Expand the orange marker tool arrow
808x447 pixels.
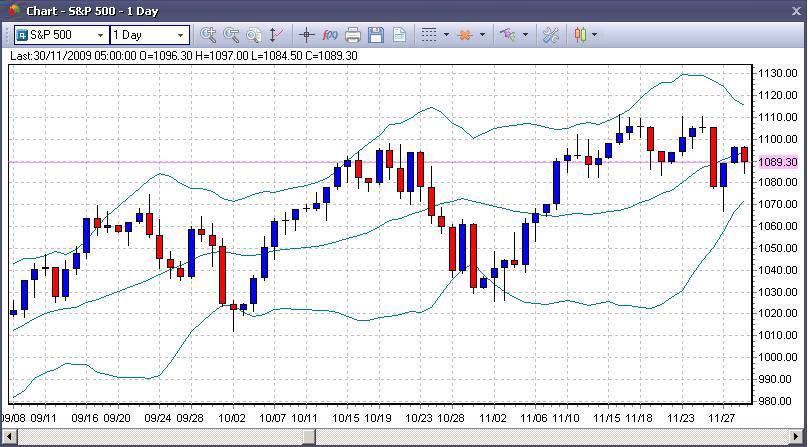tap(482, 35)
